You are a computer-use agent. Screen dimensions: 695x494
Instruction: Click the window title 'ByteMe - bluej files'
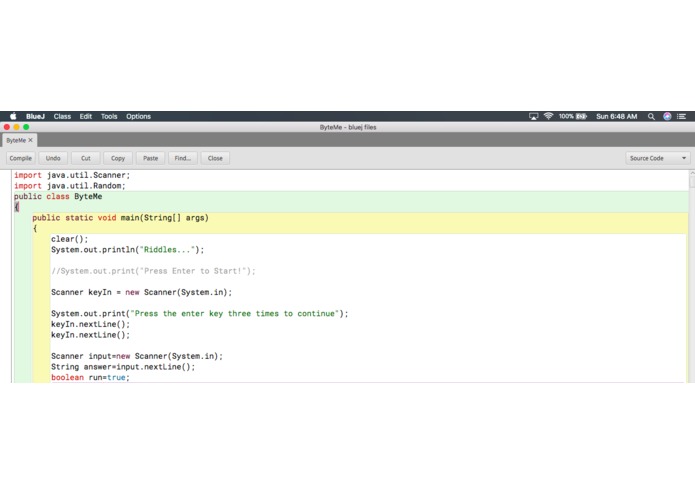tap(348, 127)
